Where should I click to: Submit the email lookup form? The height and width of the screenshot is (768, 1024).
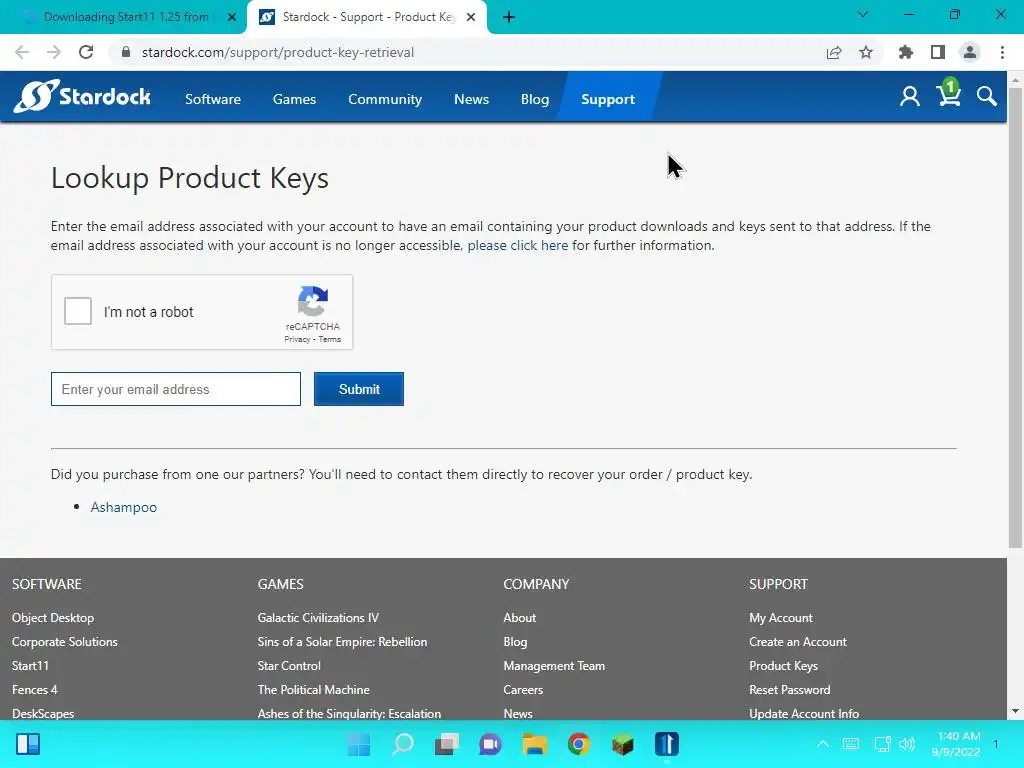point(359,389)
